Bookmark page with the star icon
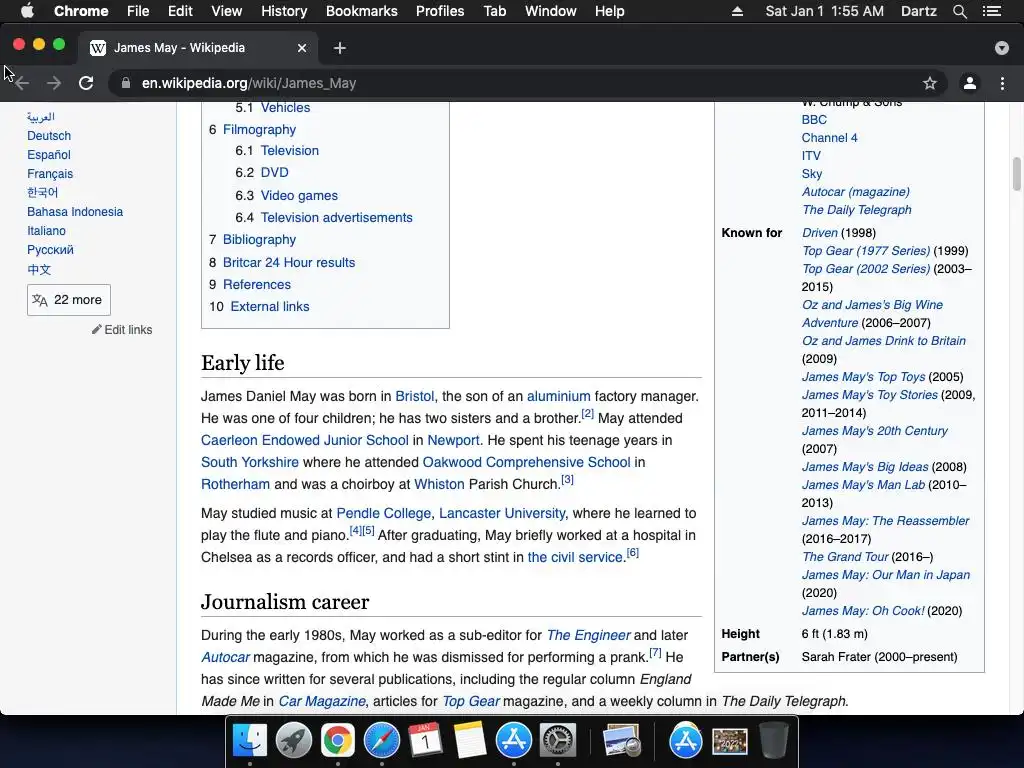Screen dimensions: 1024x768 930,83
